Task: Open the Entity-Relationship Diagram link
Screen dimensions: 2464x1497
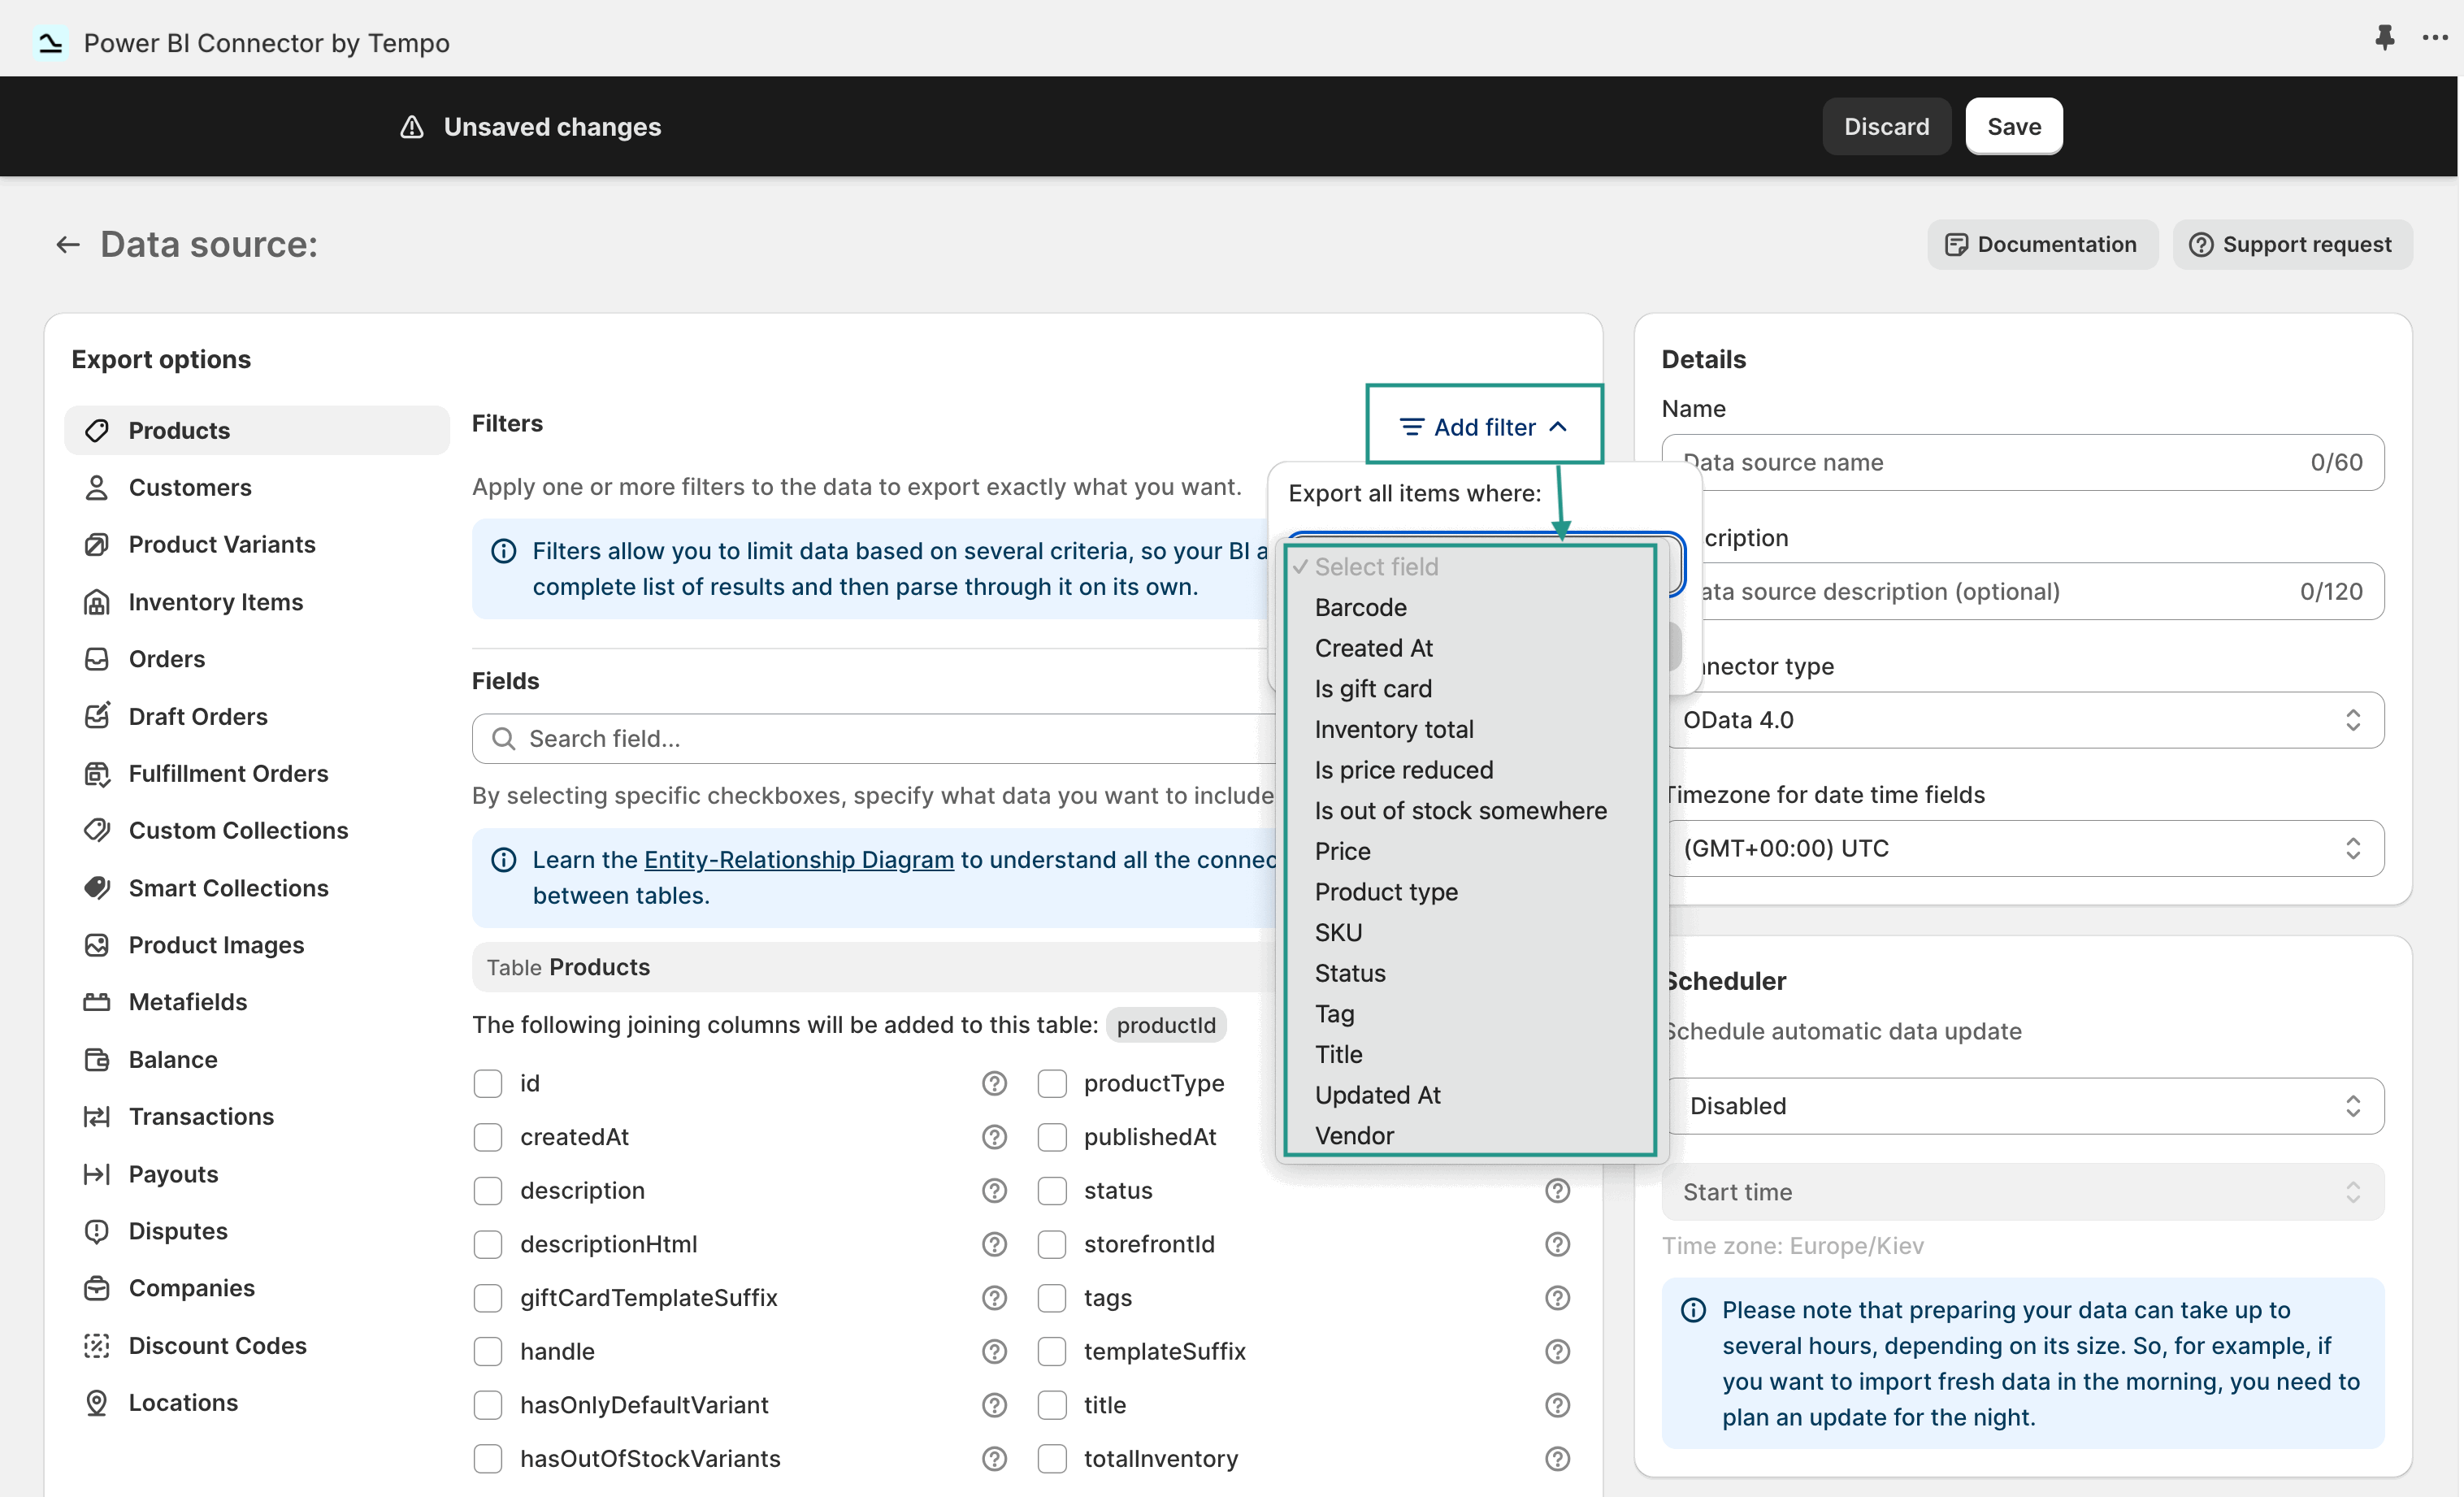Action: pos(798,860)
